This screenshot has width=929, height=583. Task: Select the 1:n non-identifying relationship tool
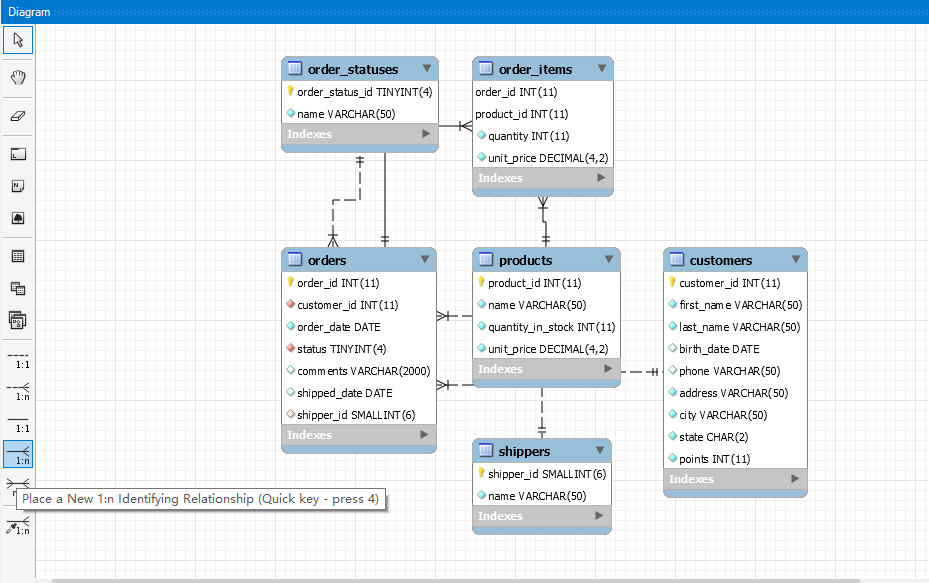tap(18, 390)
